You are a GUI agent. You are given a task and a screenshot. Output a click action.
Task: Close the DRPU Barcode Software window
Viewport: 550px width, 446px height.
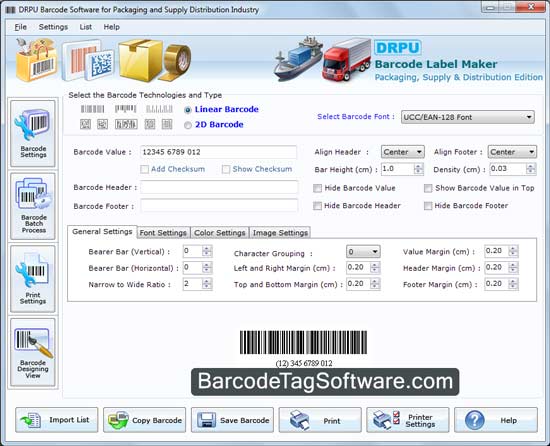click(x=531, y=6)
